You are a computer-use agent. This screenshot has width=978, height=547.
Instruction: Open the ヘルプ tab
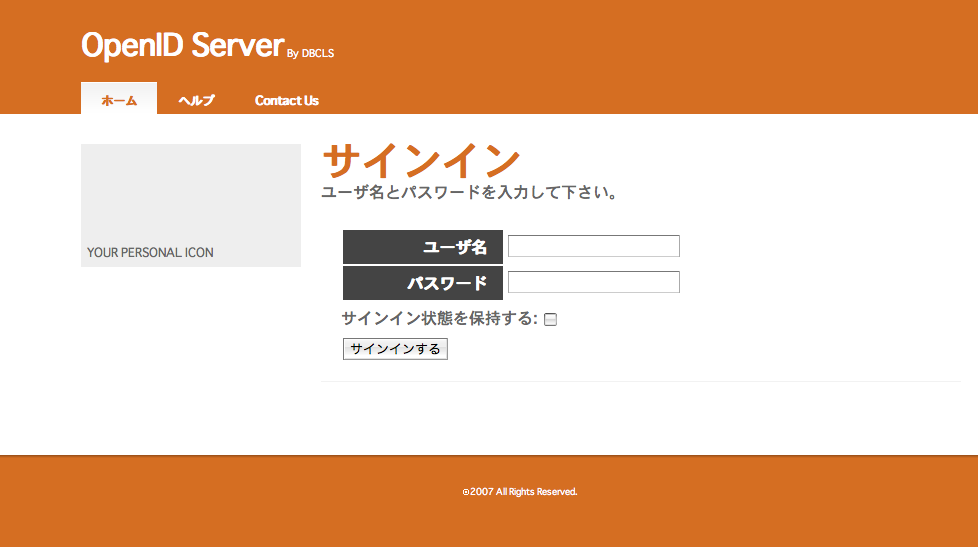[196, 100]
